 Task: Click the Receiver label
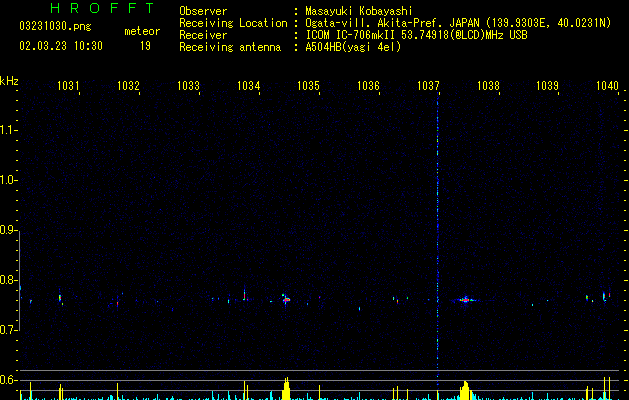pos(203,35)
